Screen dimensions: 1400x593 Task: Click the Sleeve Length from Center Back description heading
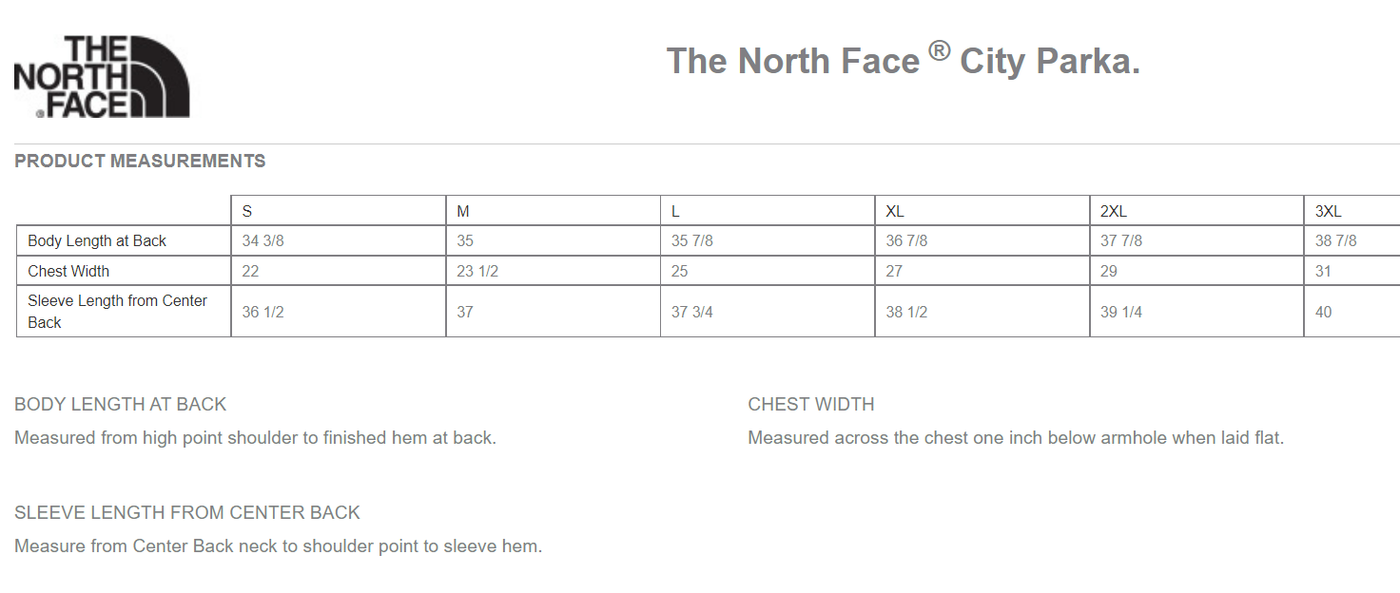187,513
